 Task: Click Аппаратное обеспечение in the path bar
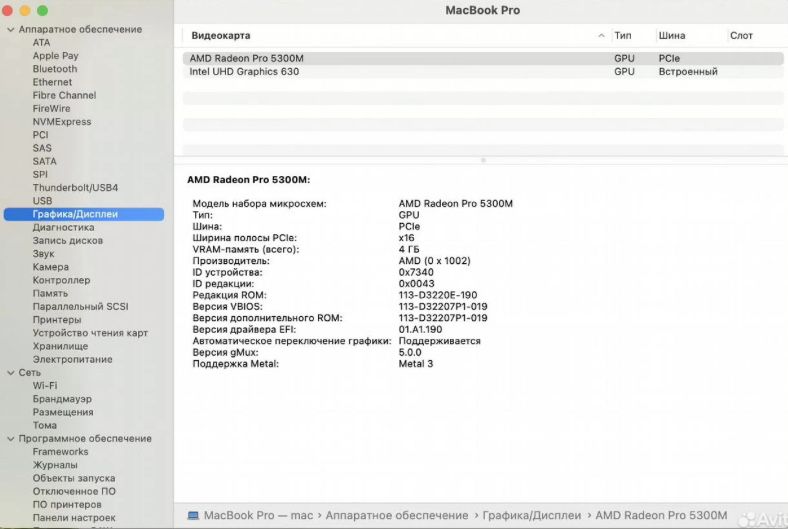point(397,515)
